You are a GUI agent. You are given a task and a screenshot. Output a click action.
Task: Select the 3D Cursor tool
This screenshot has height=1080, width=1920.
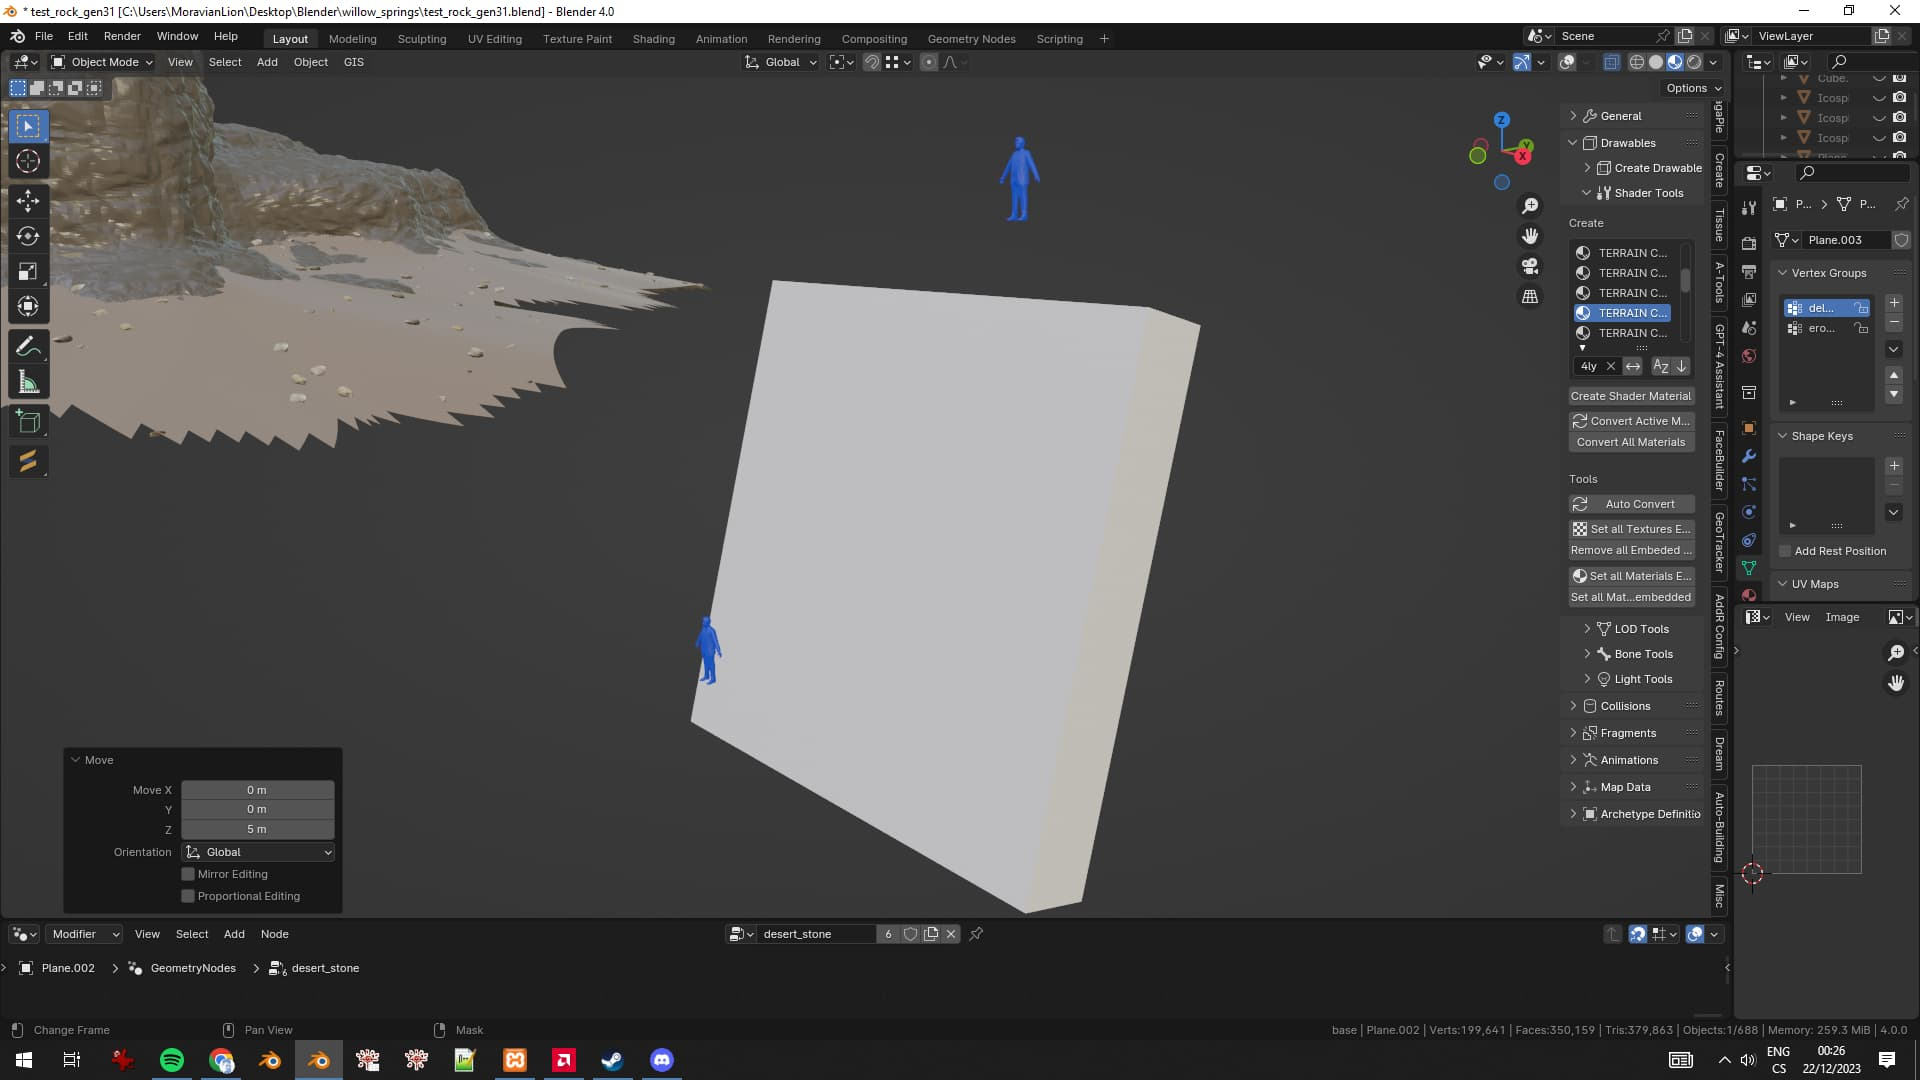click(x=28, y=161)
